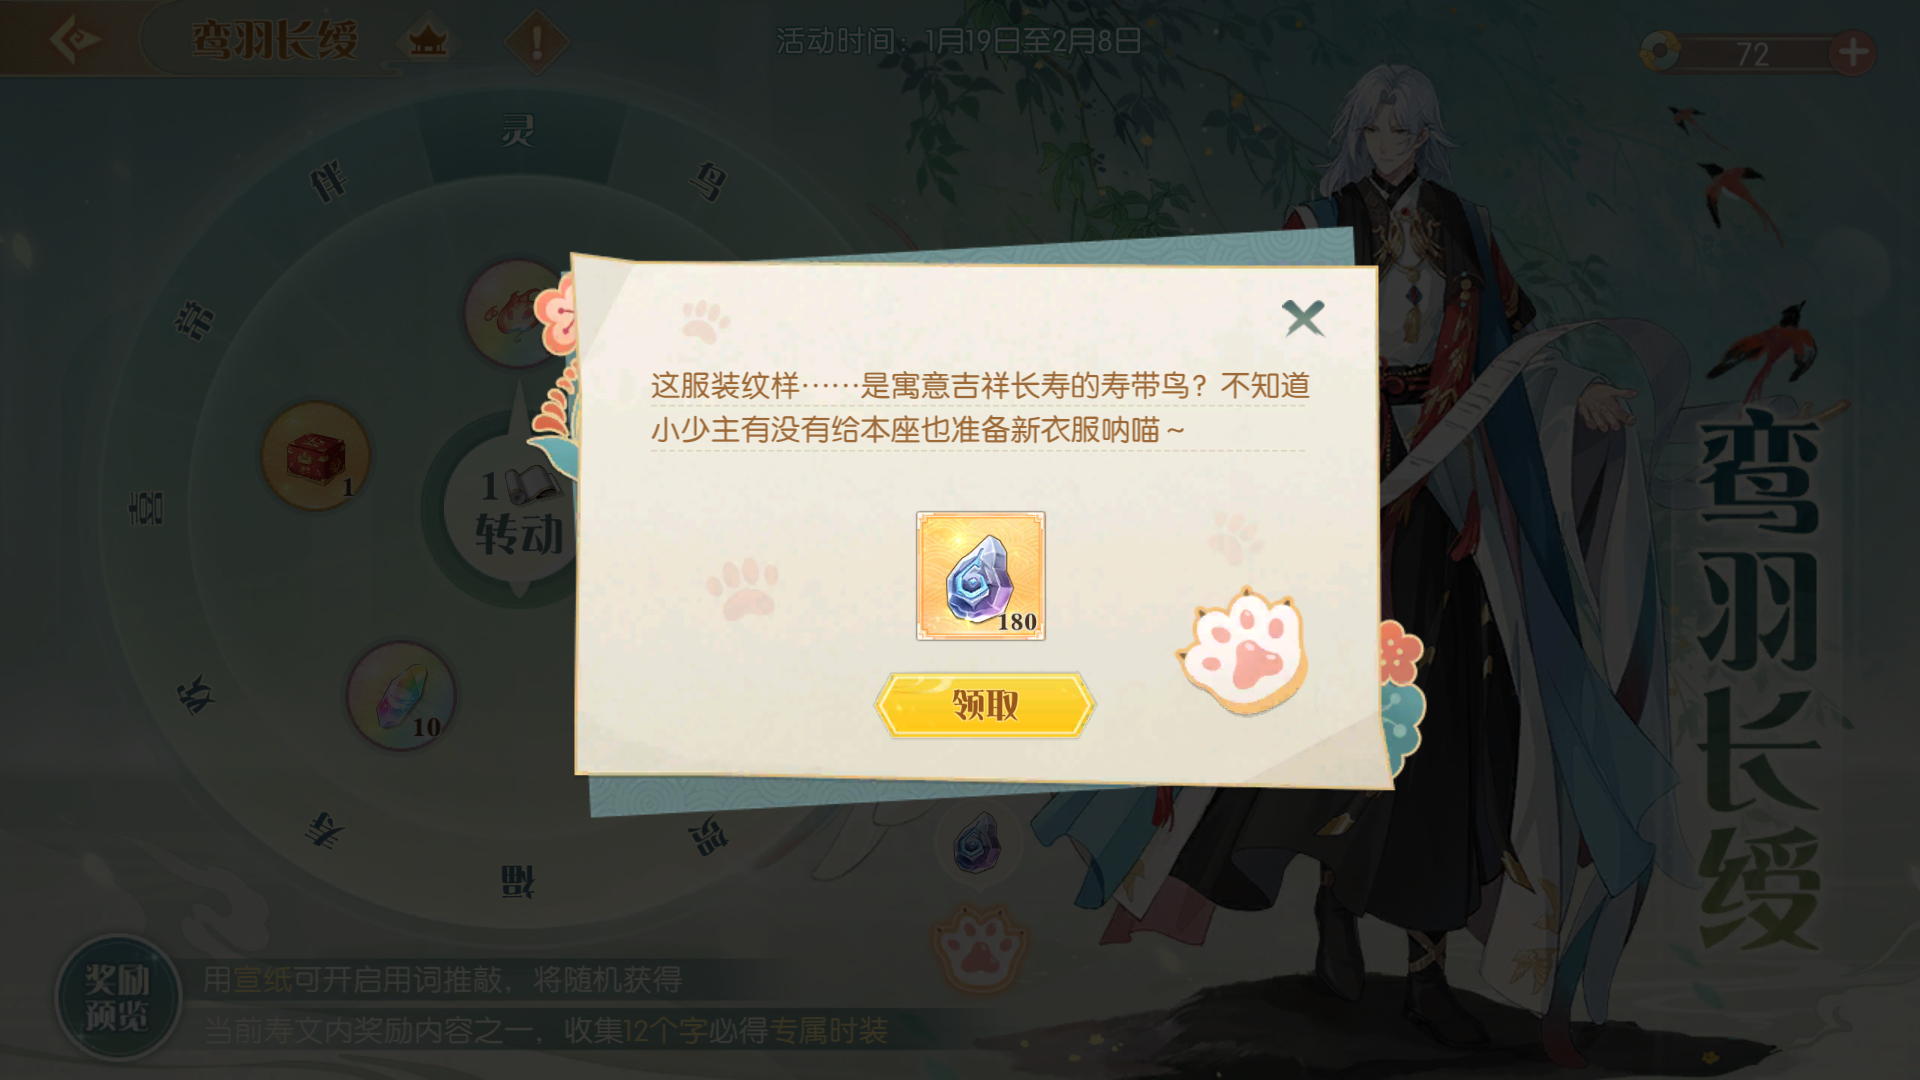Go back using the top-left arrow
The image size is (1920, 1080).
coord(74,40)
